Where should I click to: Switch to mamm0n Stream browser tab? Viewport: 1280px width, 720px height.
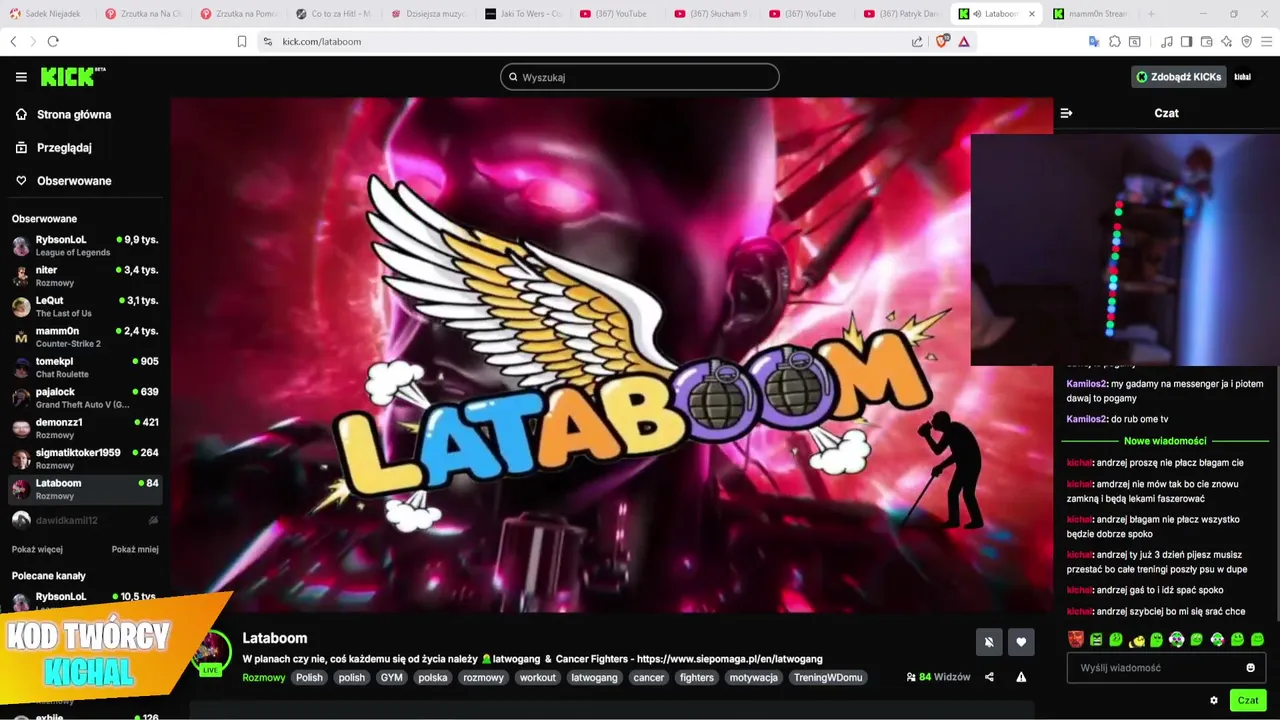(x=1090, y=14)
